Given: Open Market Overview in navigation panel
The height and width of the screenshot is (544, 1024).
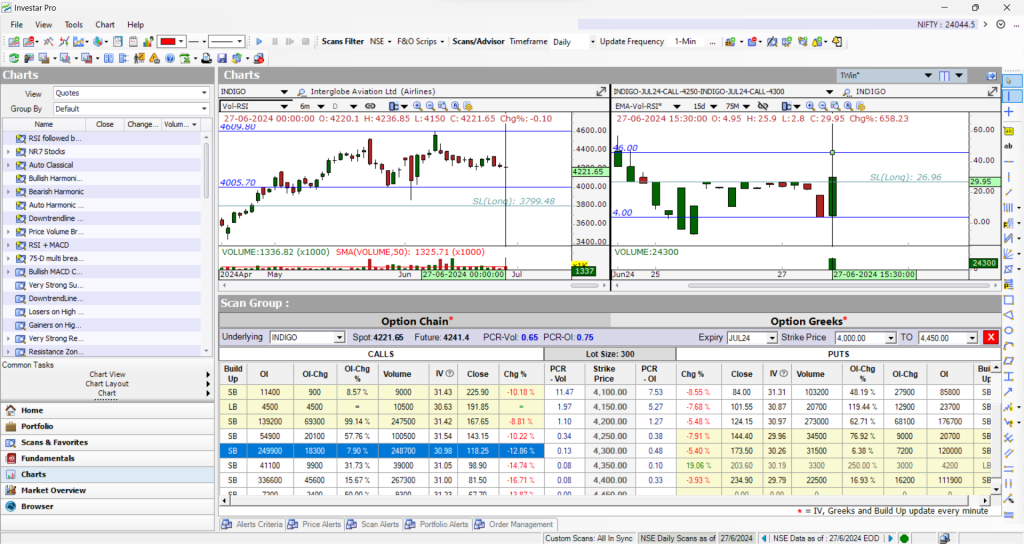Looking at the screenshot, I should click(107, 490).
